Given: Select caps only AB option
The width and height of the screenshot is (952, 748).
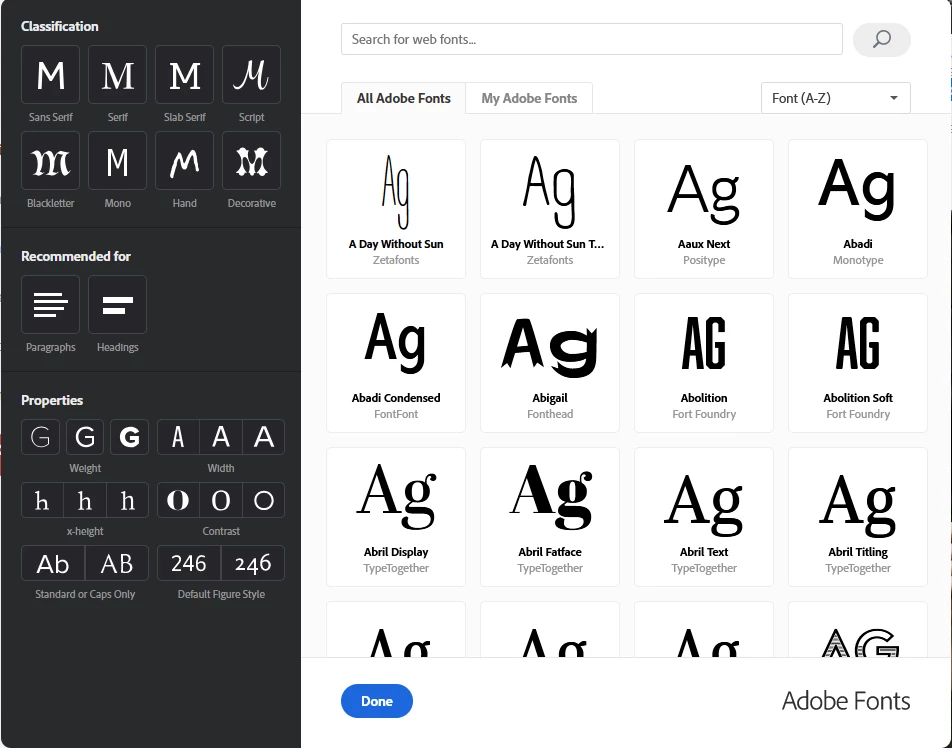Looking at the screenshot, I should [x=117, y=563].
